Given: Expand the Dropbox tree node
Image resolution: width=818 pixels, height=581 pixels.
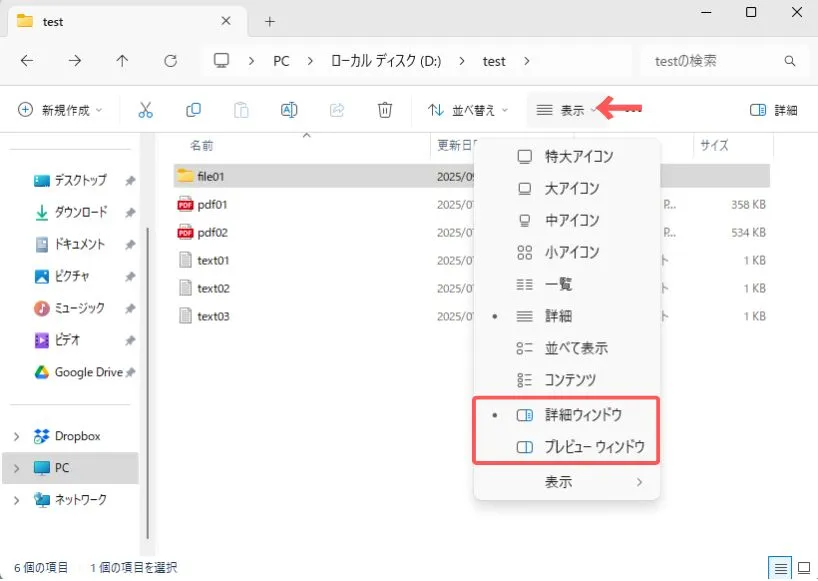Looking at the screenshot, I should coord(16,436).
